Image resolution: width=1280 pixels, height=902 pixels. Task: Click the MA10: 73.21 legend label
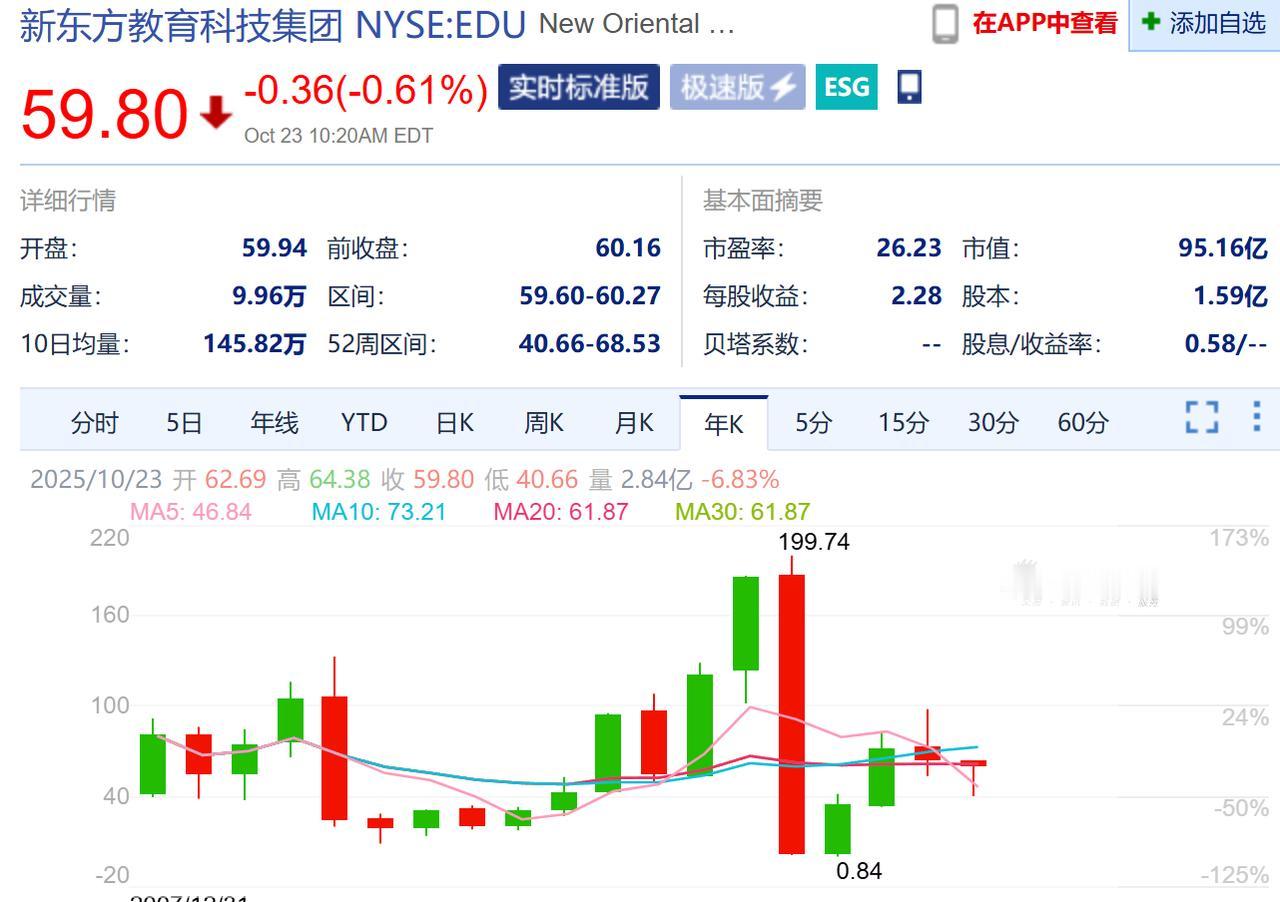[x=379, y=512]
